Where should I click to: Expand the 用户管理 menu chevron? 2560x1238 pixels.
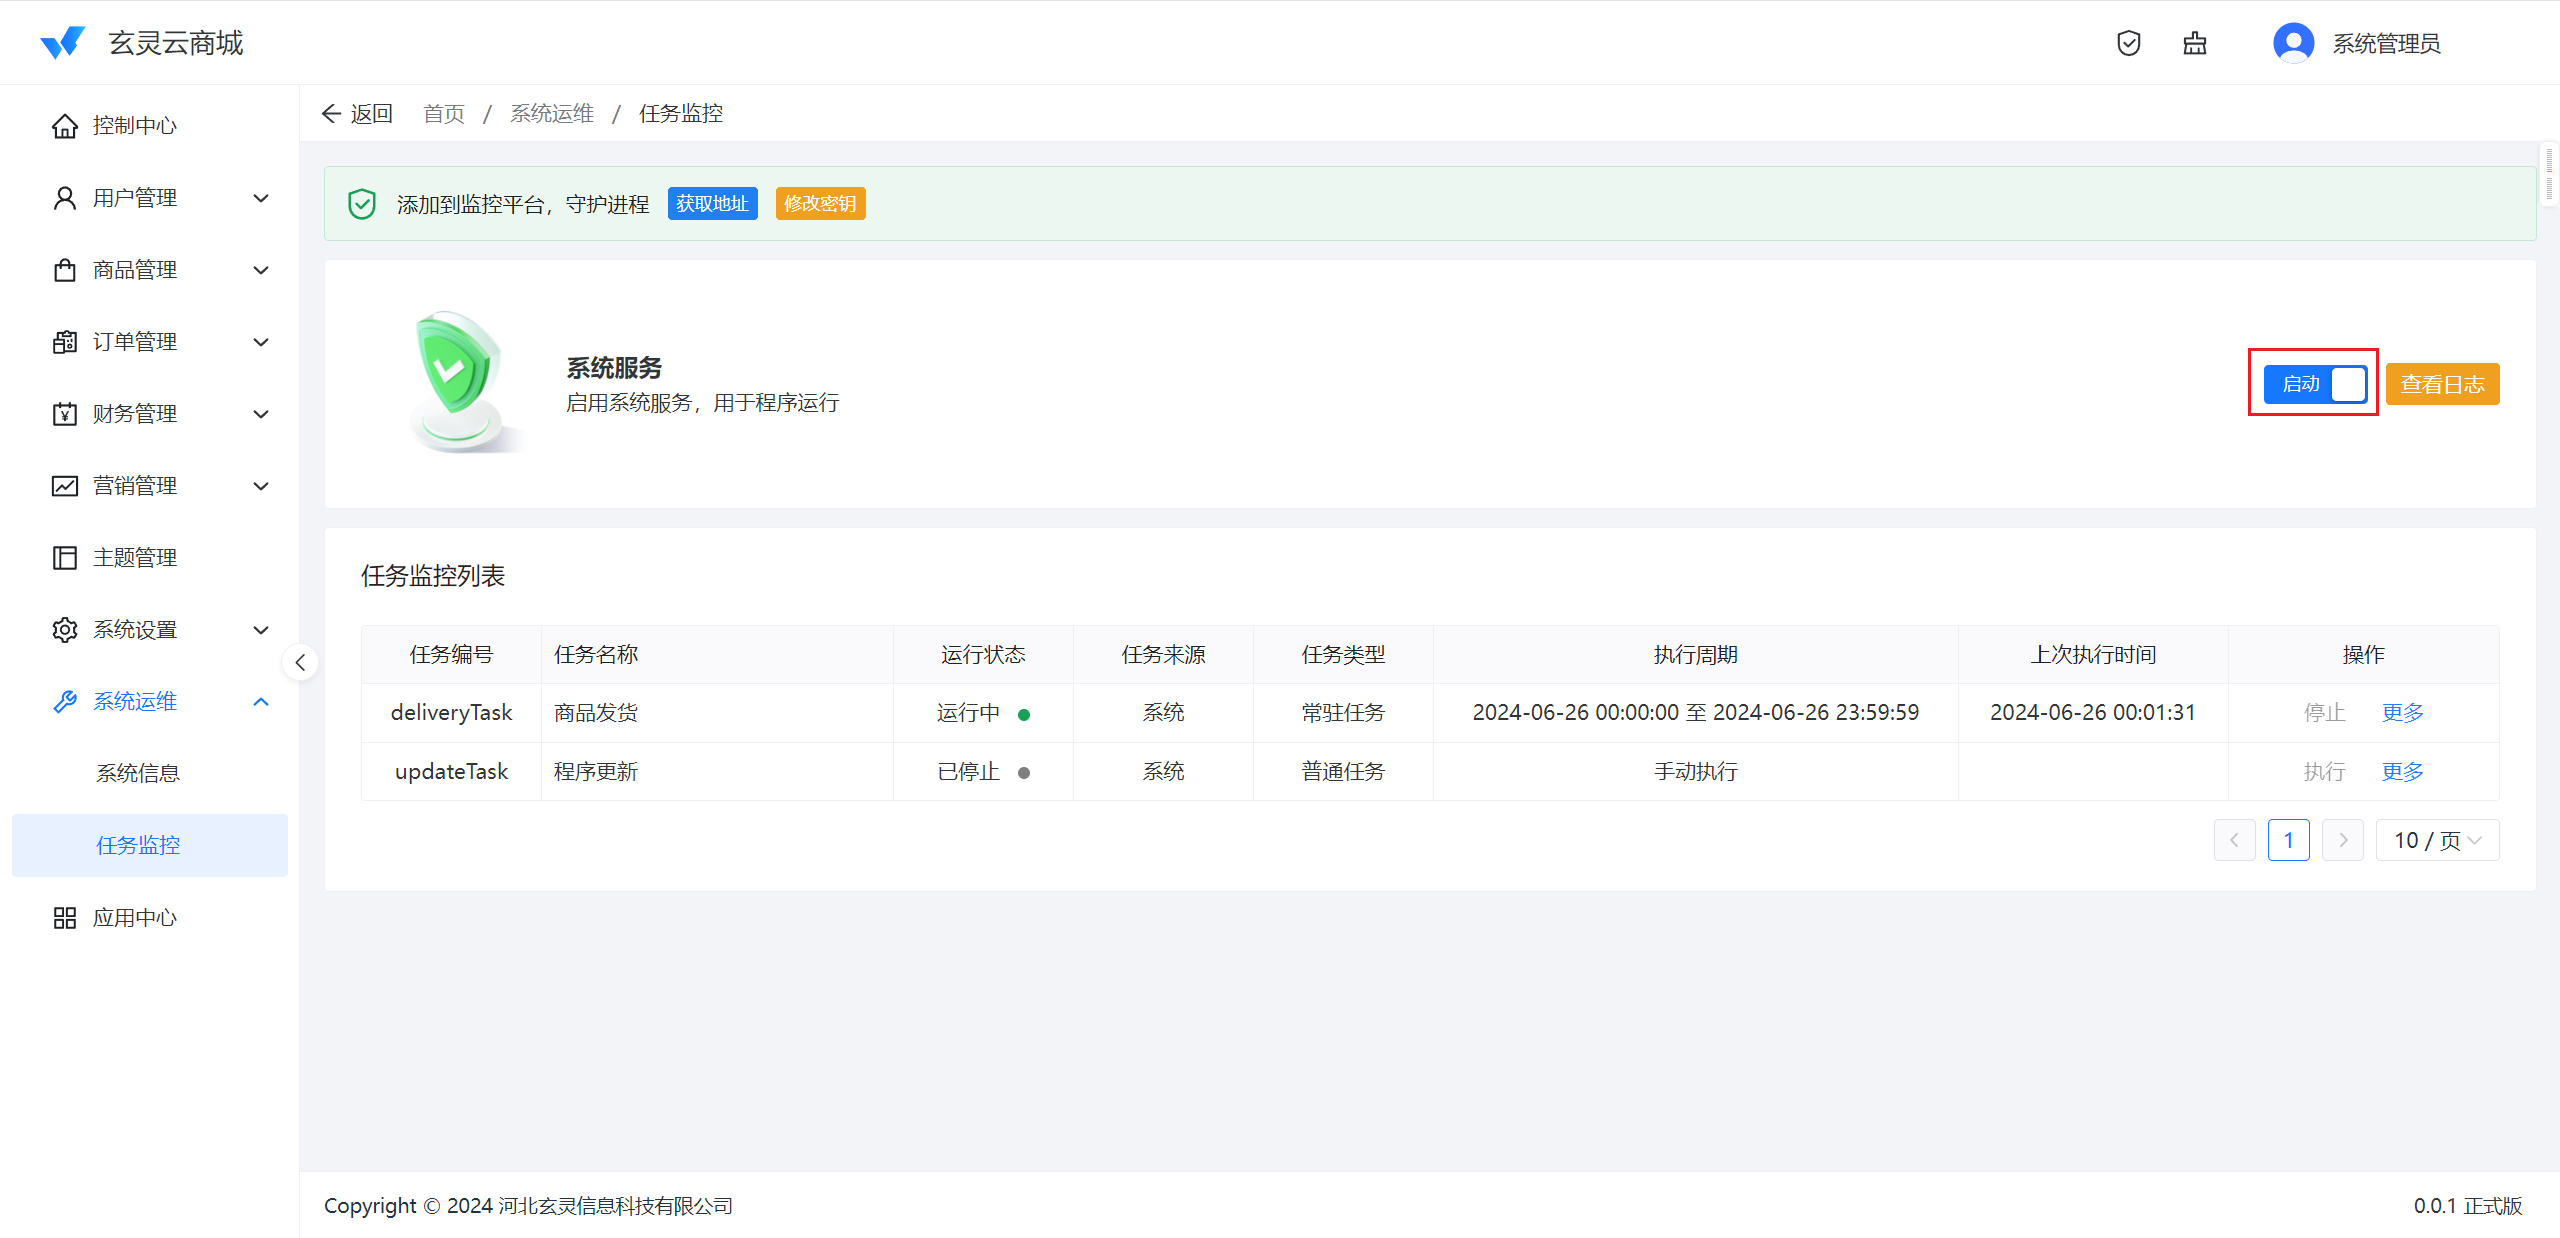coord(261,198)
